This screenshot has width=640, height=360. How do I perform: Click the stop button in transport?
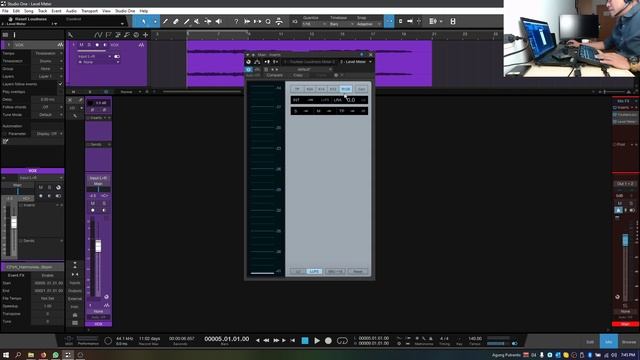[305, 340]
